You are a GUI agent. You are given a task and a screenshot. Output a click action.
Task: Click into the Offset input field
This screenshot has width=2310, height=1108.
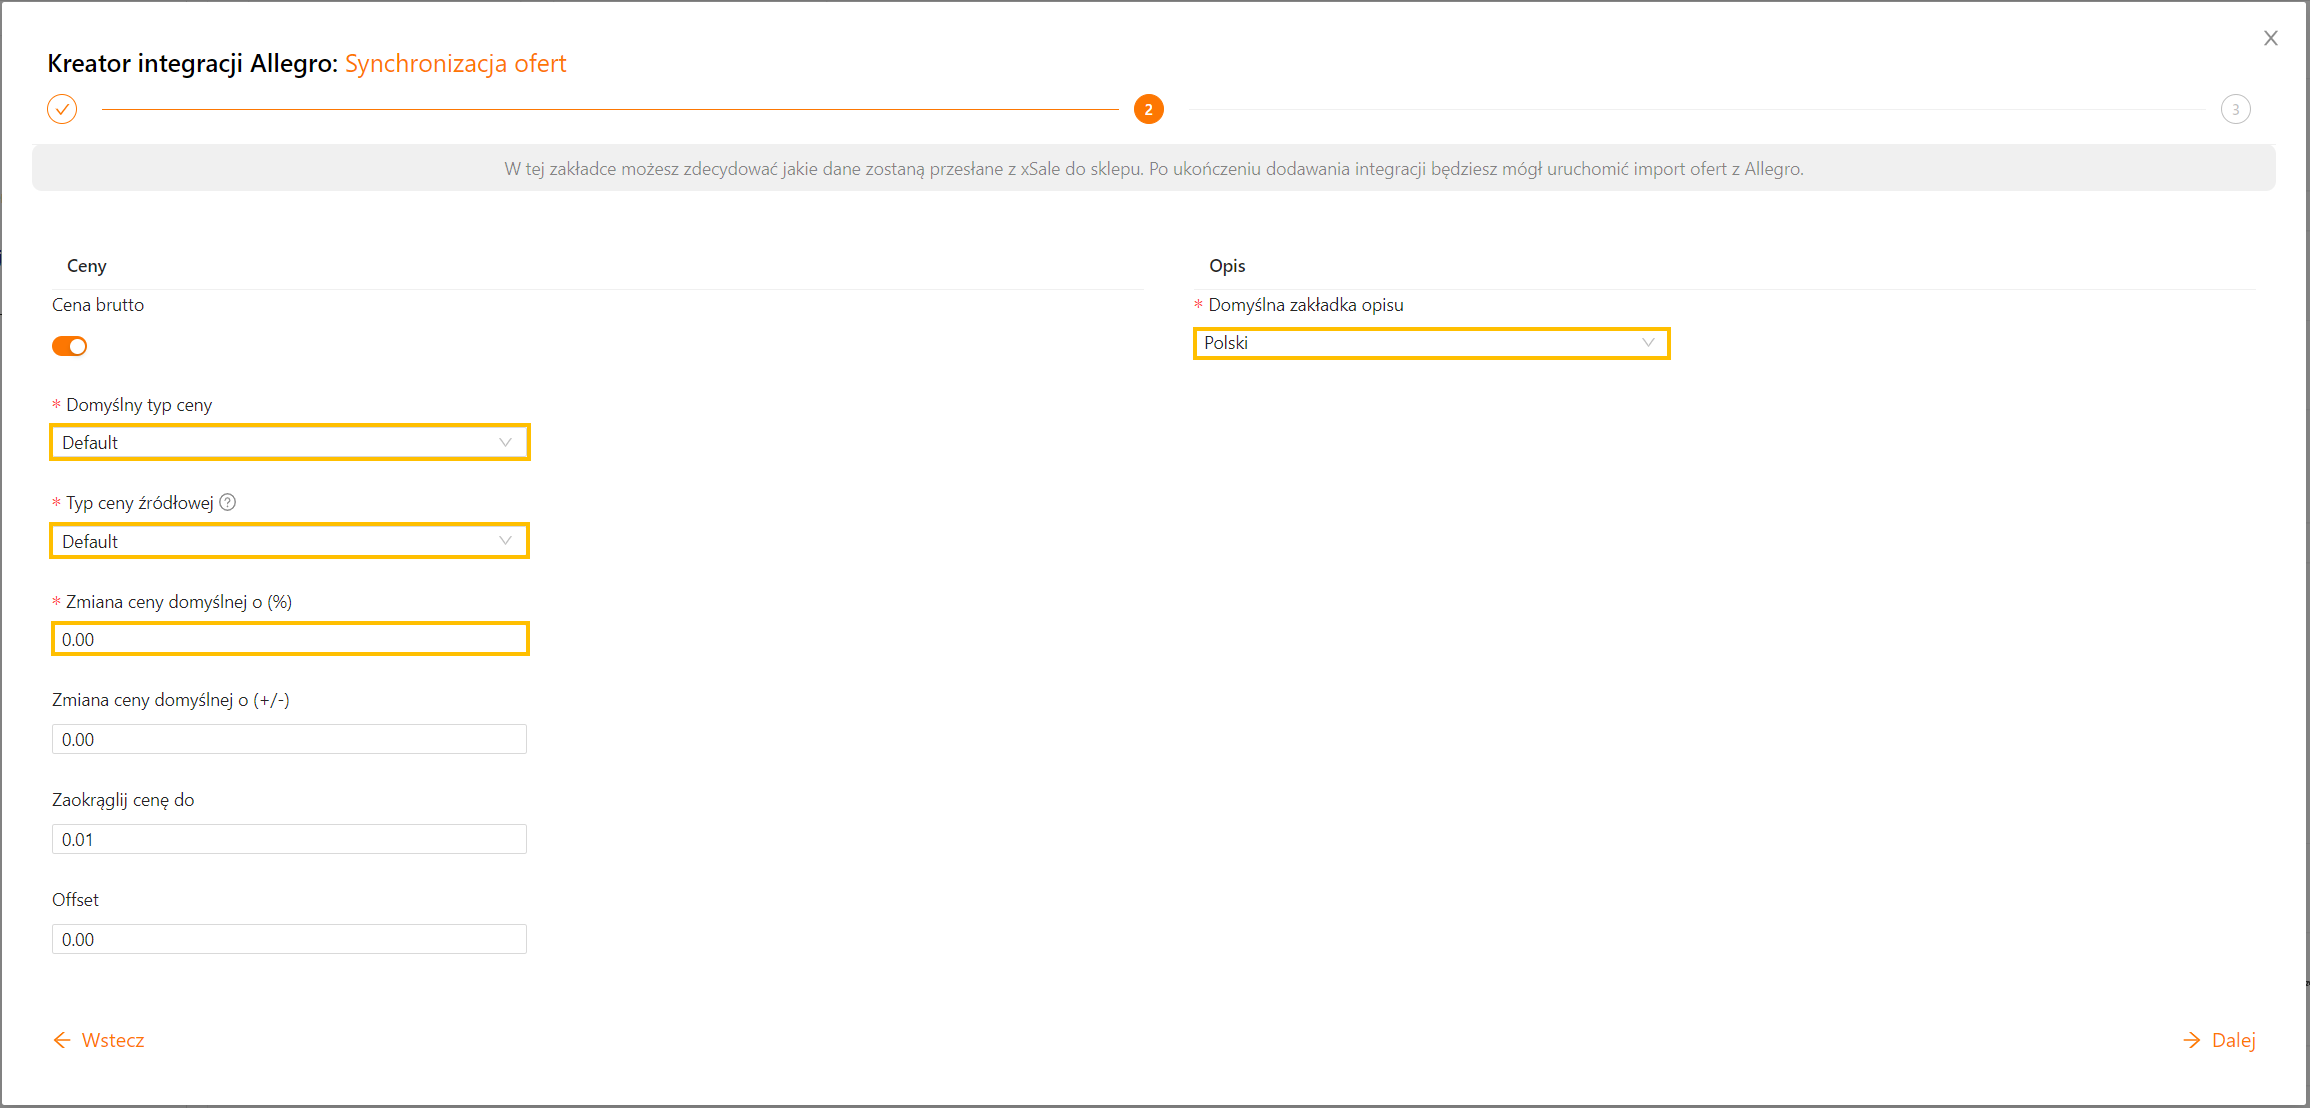pos(289,939)
